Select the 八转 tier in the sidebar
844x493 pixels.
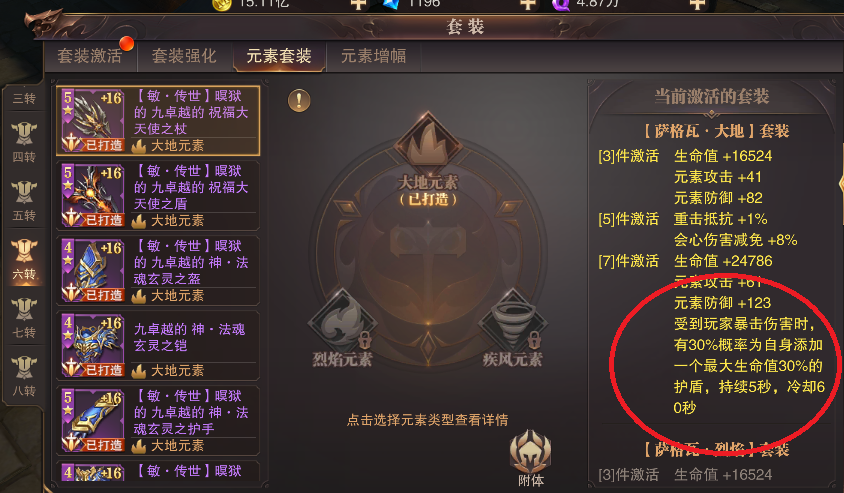pyautogui.click(x=24, y=376)
